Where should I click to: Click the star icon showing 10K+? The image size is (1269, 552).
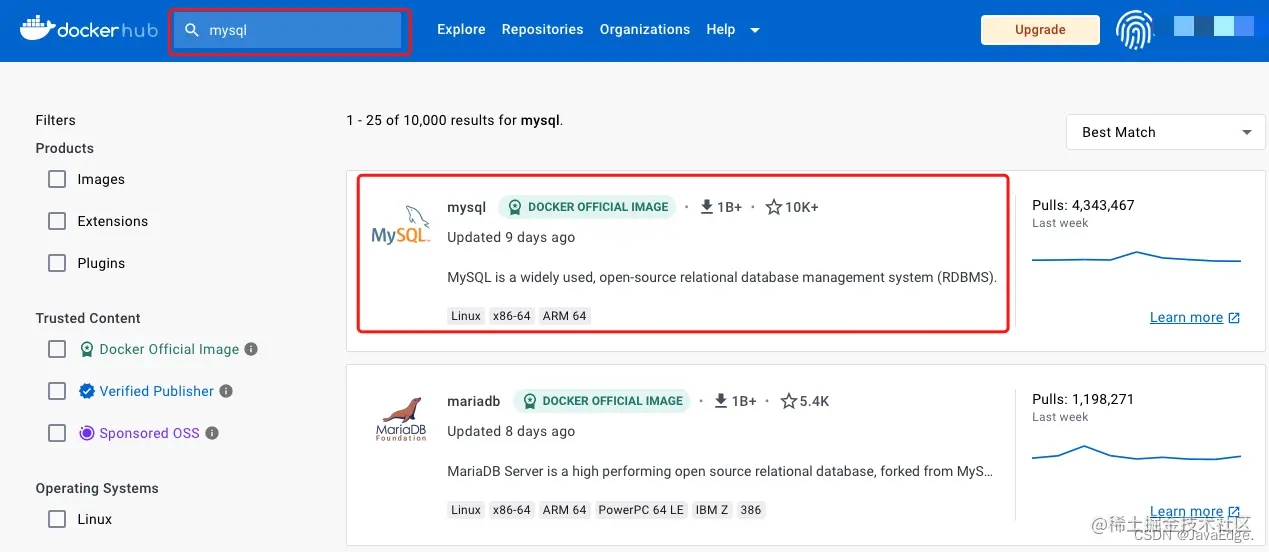773,207
